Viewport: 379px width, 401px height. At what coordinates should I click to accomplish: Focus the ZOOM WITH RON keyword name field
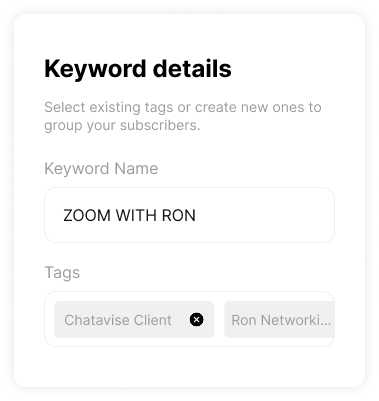tap(189, 215)
